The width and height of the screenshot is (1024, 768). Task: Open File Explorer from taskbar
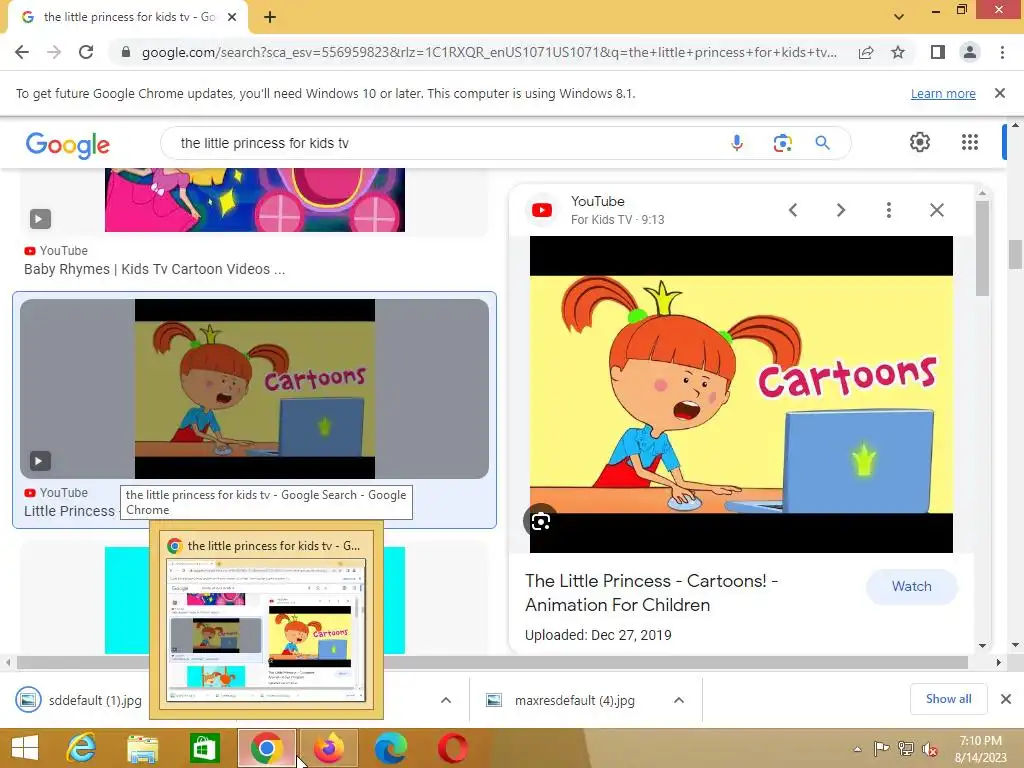coord(142,748)
